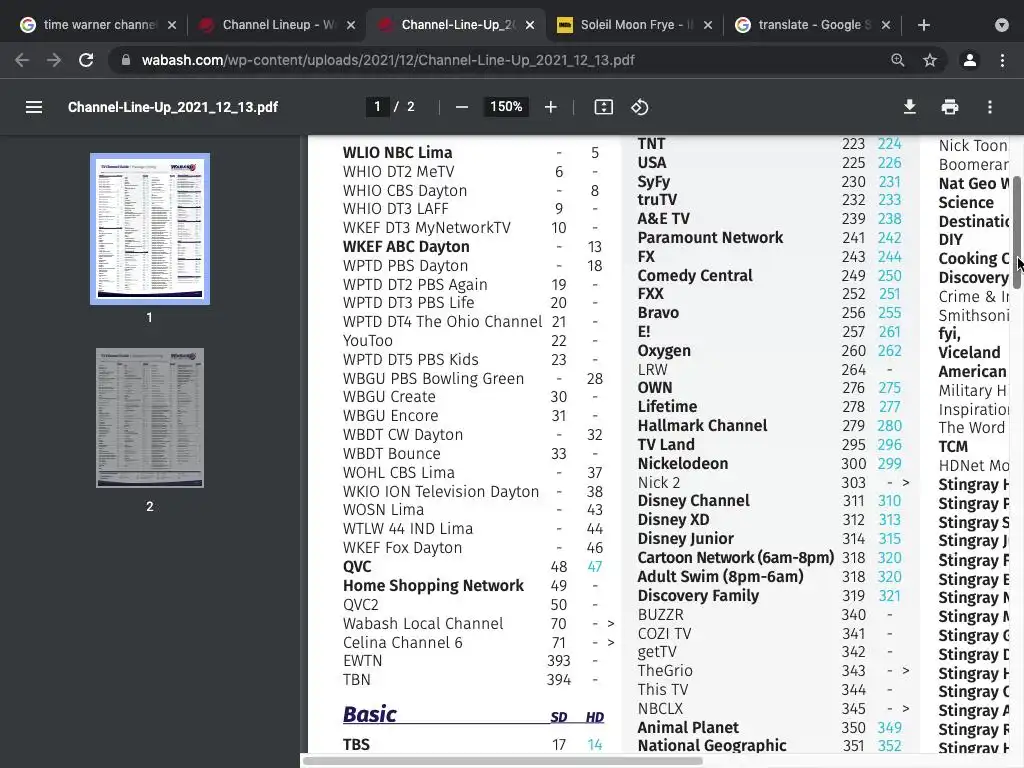Select the page 1 thumbnail
Image resolution: width=1024 pixels, height=768 pixels.
tap(150, 229)
